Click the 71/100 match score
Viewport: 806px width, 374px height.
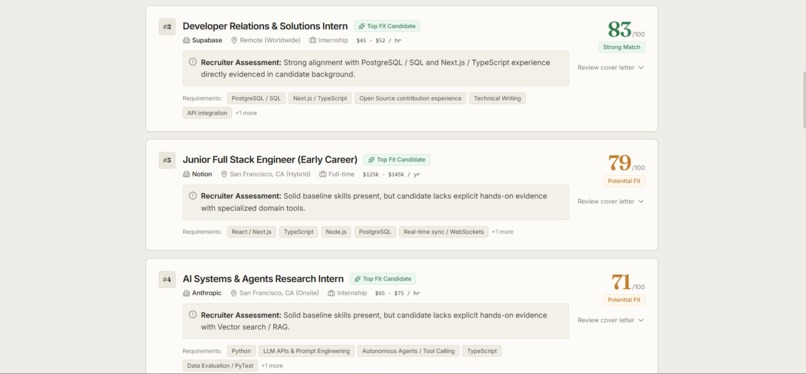[x=627, y=282]
